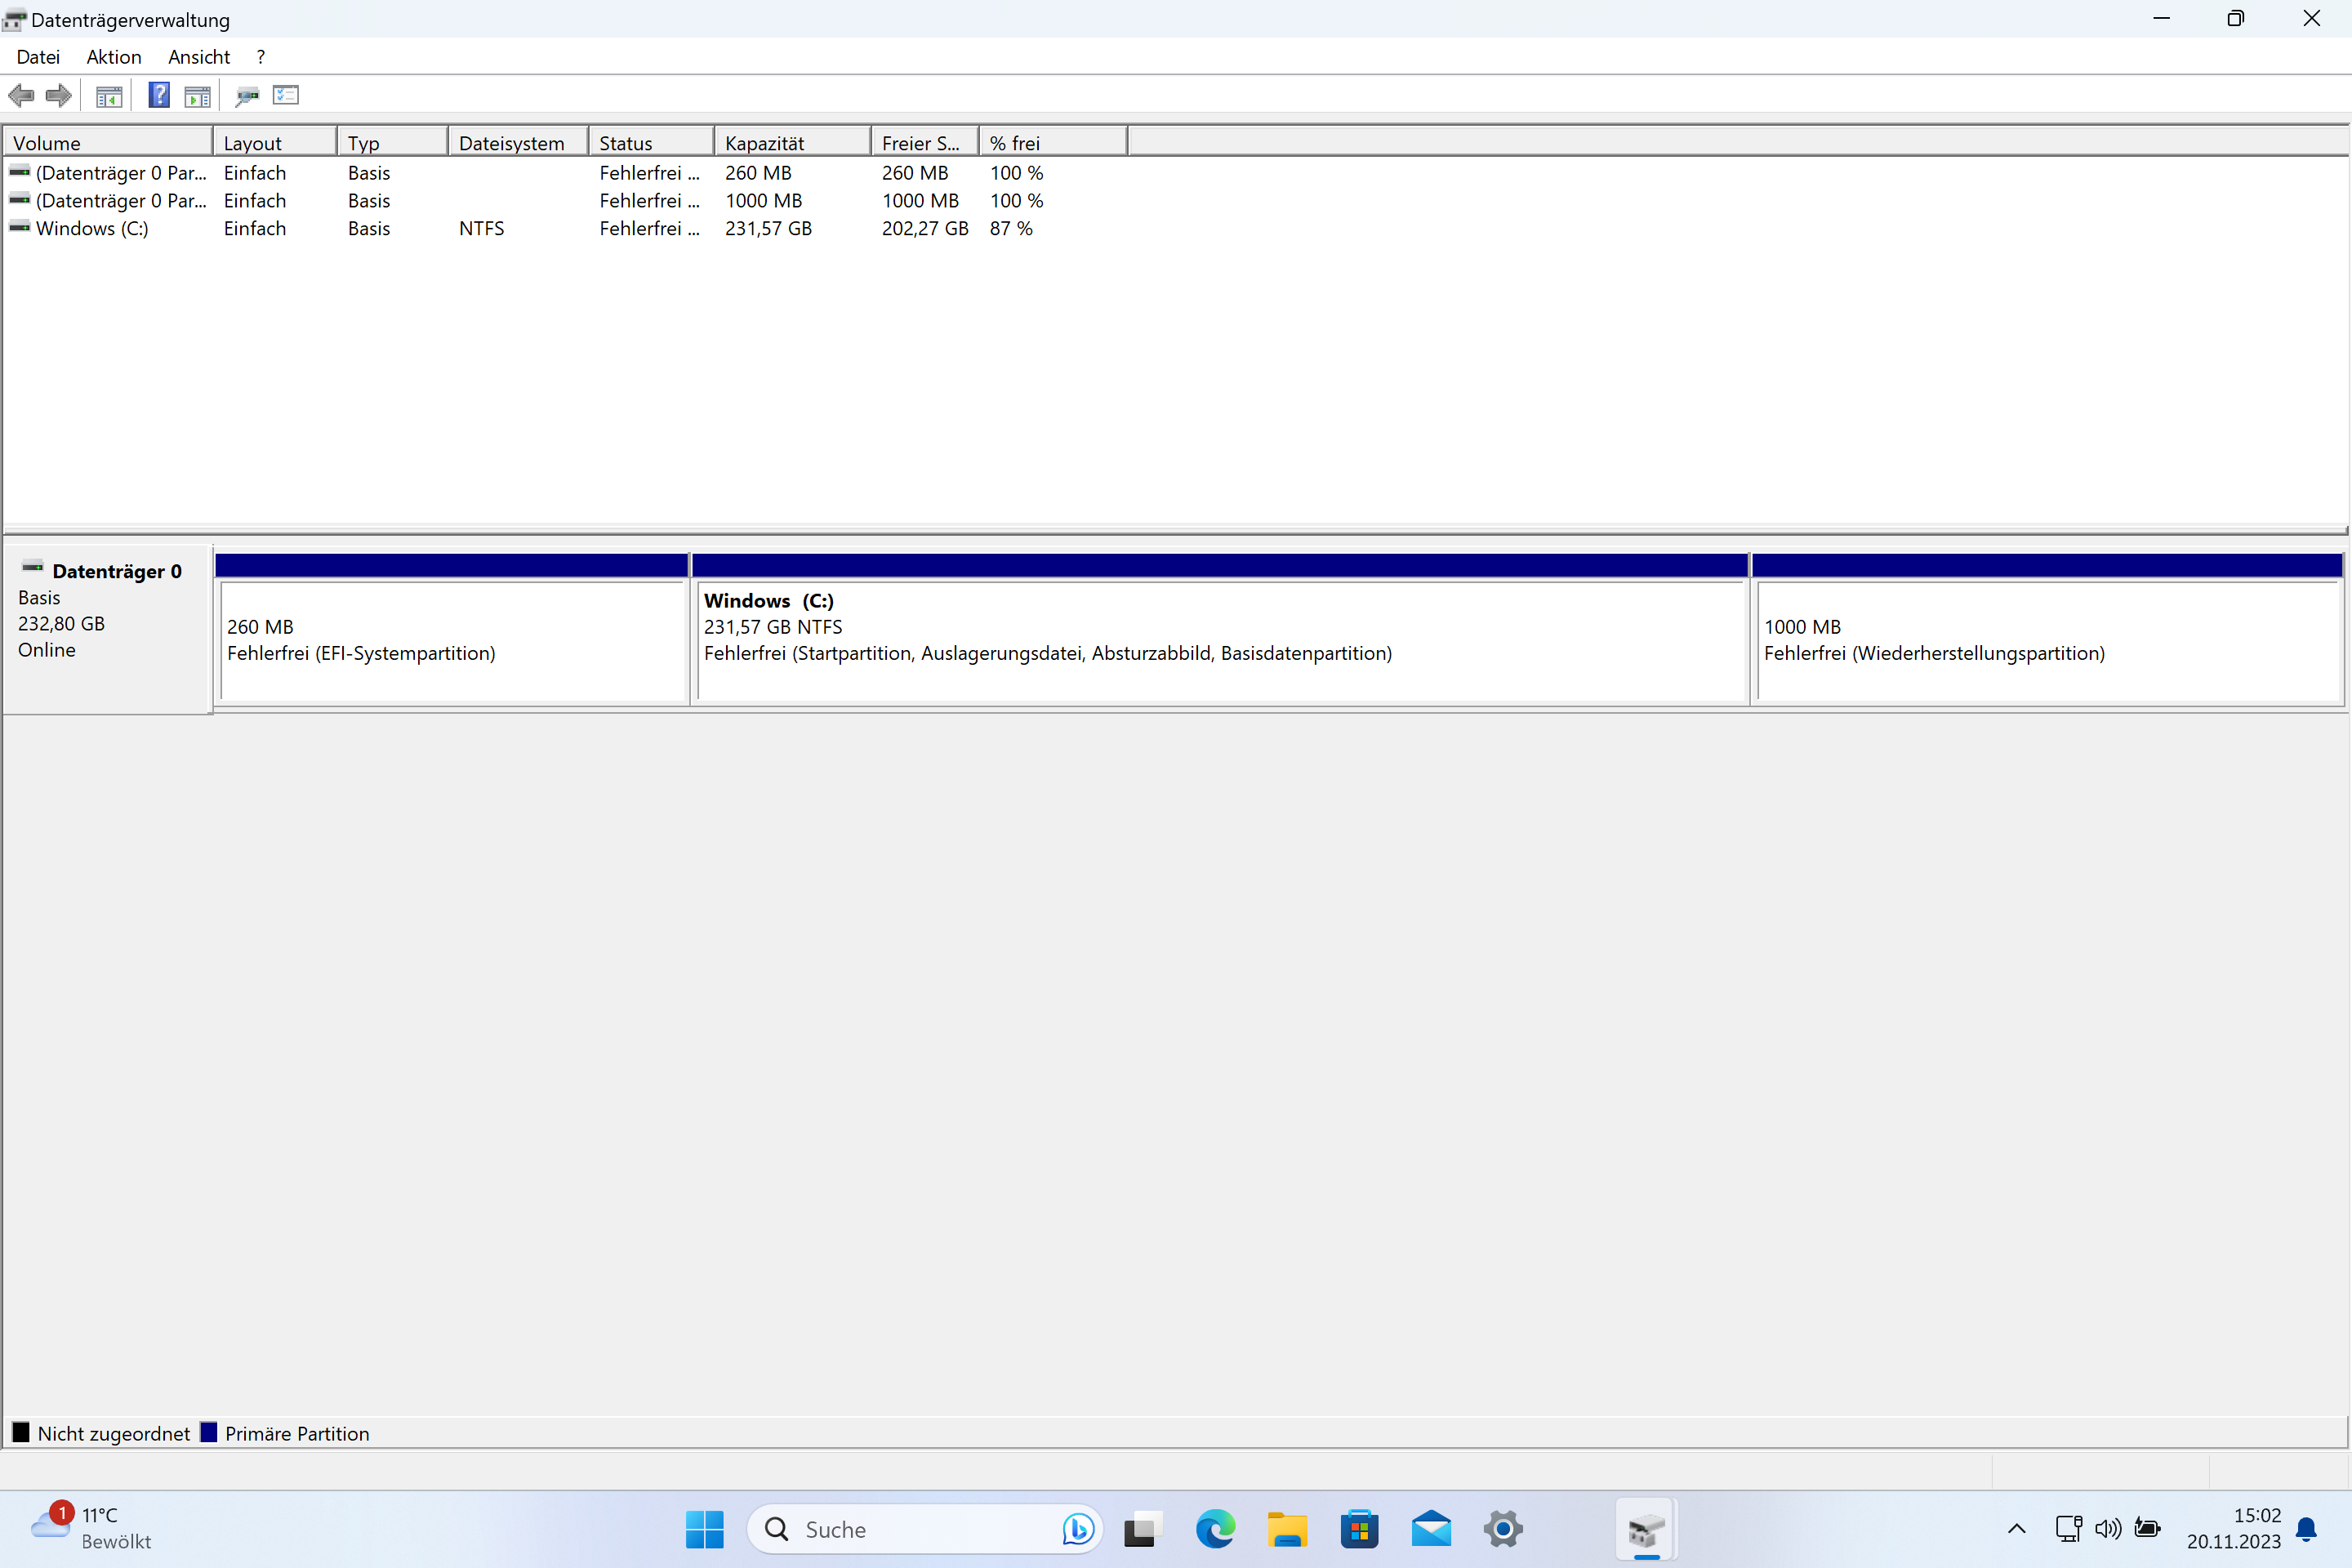
Task: Open the Datenträgerverwaltung taskbar icon
Action: [1645, 1529]
